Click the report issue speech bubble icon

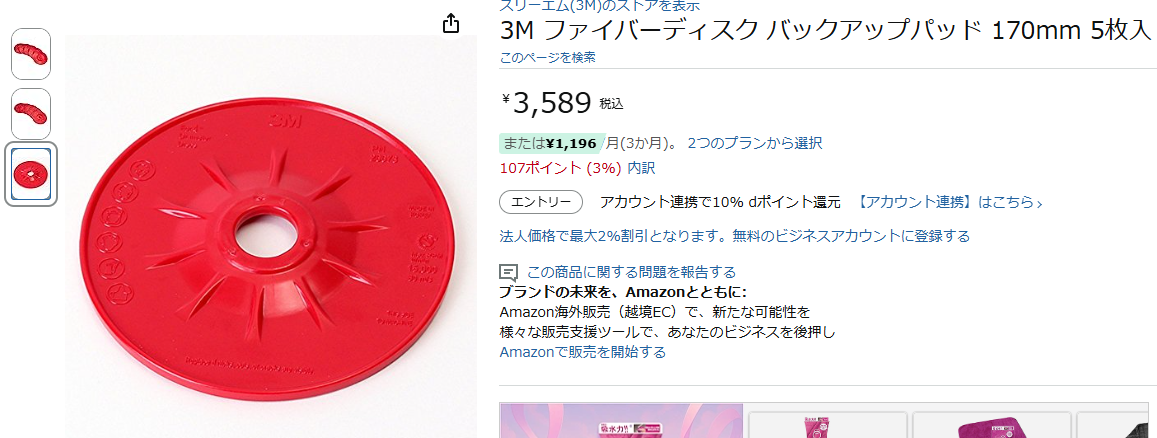pyautogui.click(x=508, y=272)
